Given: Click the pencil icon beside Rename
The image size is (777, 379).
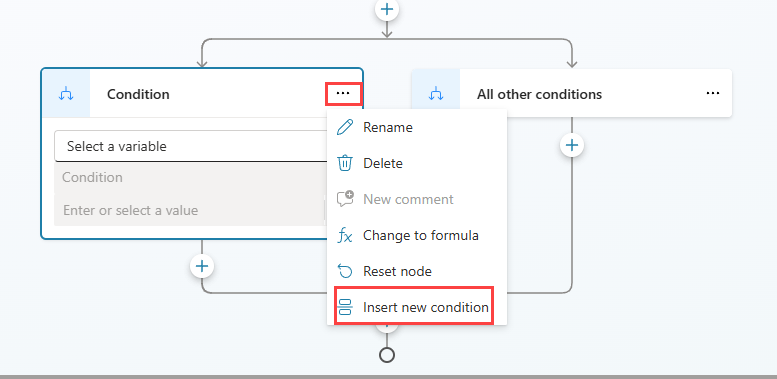Looking at the screenshot, I should 344,127.
